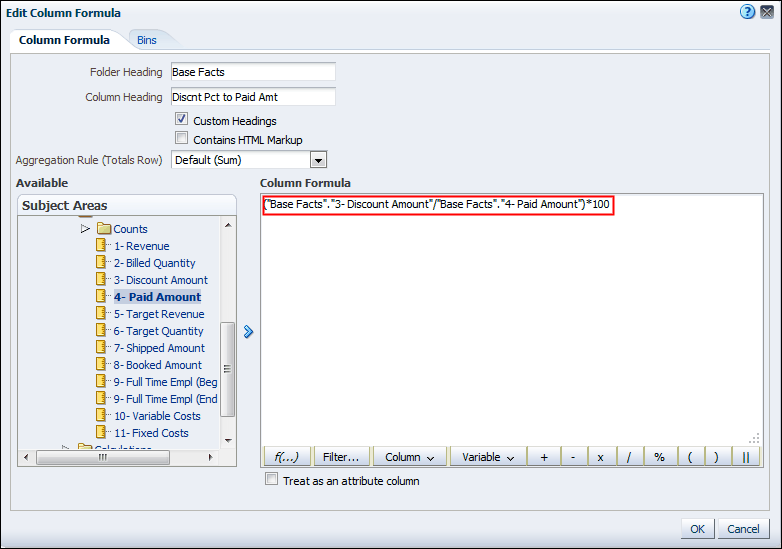
Task: Select 1- Revenue in Subject Areas
Action: click(x=142, y=246)
